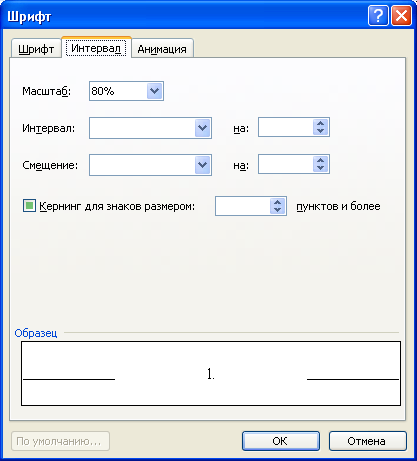Screen dimensions: 417x461
Task: Click into the Масштаб 80% text field
Action: point(118,91)
